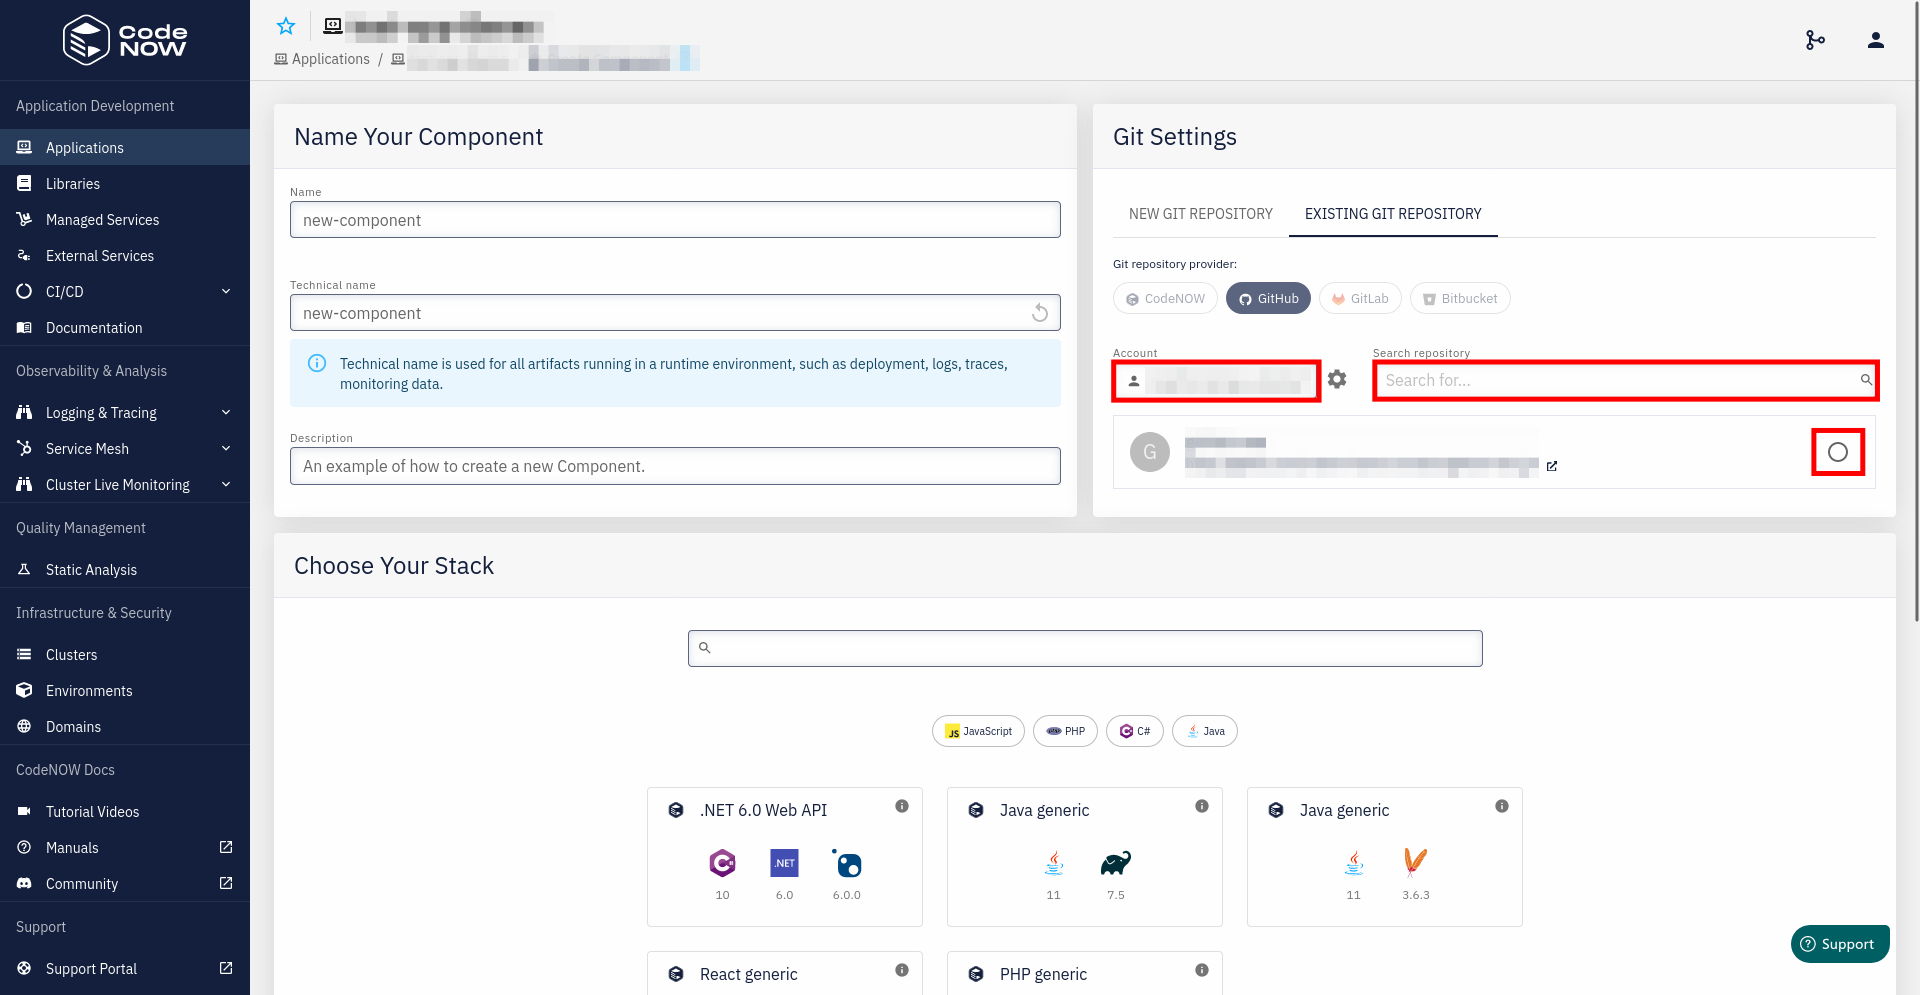1920x995 pixels.
Task: Click the info icon on first Java generic card
Action: point(1202,806)
